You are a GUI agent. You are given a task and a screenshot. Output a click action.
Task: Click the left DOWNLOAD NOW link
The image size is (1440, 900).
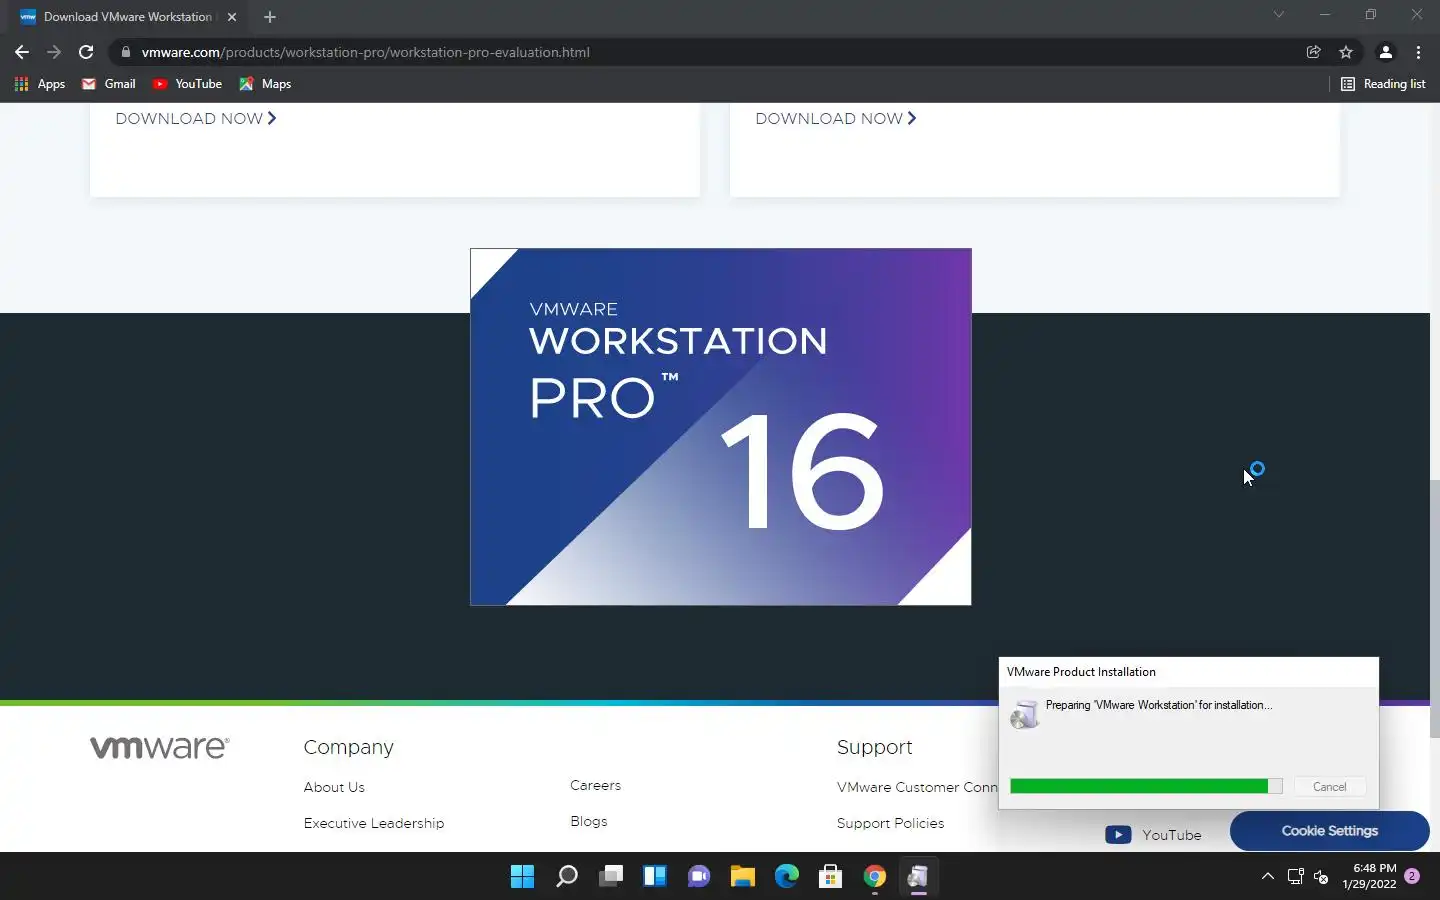tap(196, 118)
